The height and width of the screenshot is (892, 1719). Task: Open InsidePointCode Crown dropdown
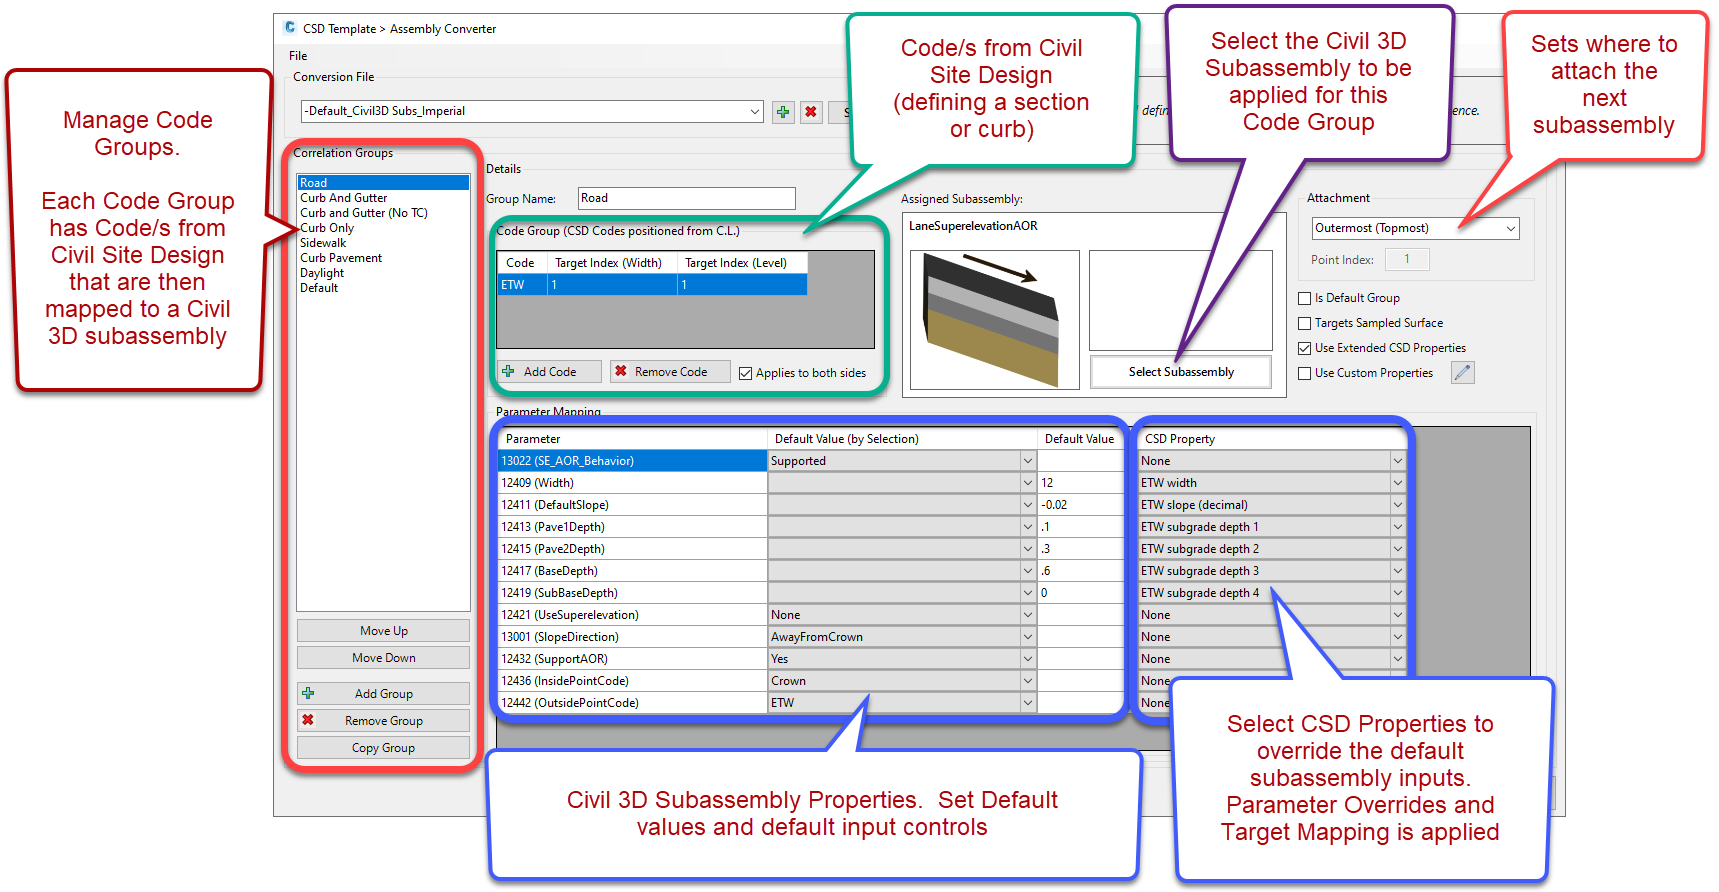[x=1027, y=681]
